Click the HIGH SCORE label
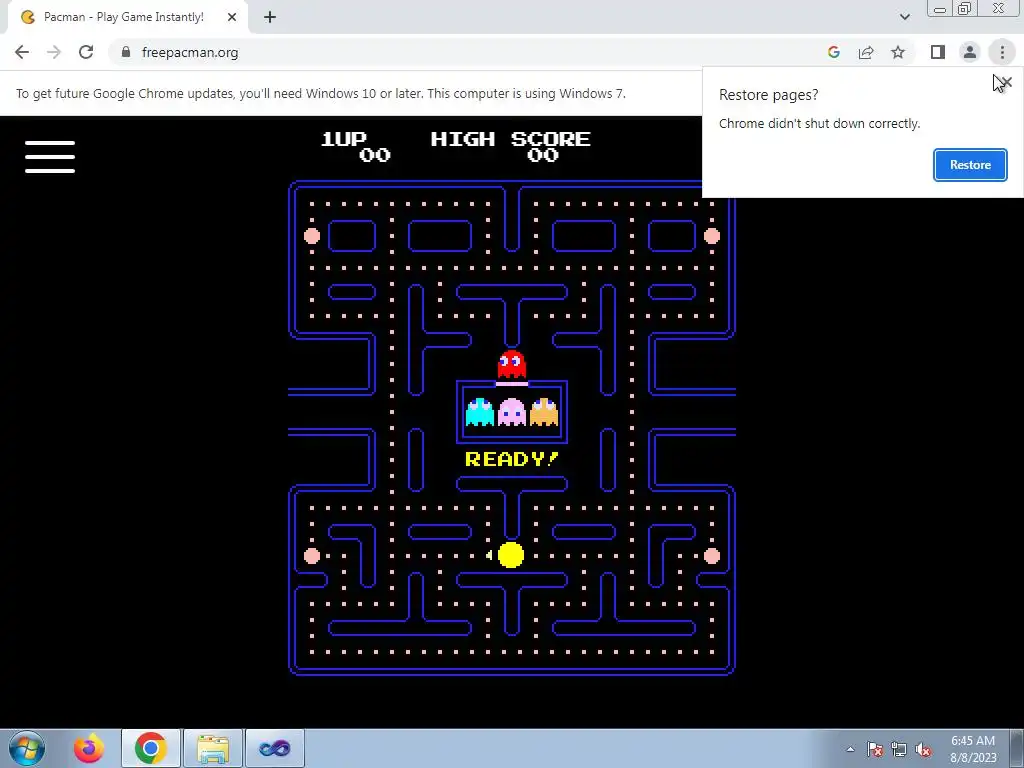1024x768 pixels. tap(511, 138)
